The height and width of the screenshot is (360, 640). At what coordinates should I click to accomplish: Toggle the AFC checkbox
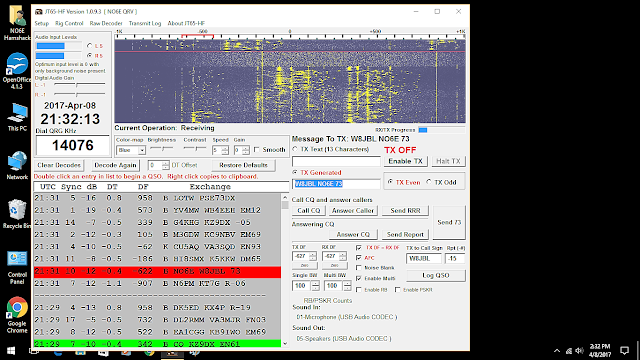pyautogui.click(x=359, y=258)
